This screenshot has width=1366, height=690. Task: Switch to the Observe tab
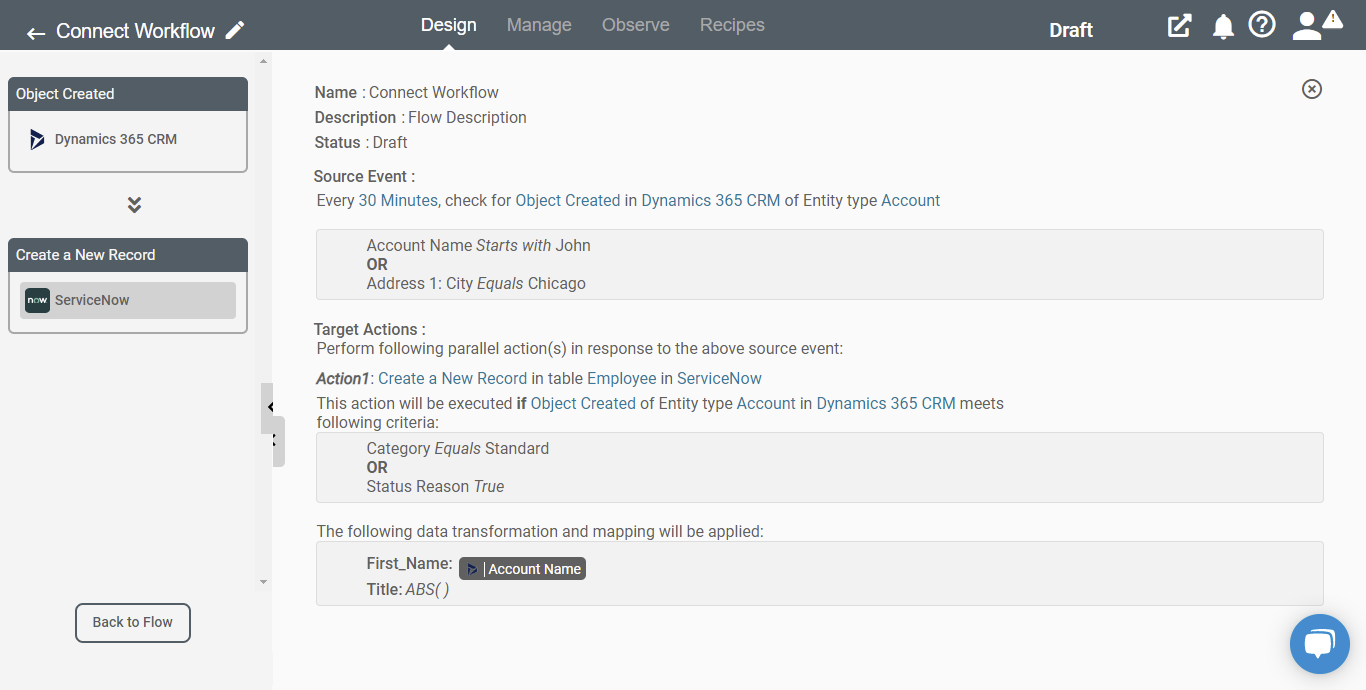636,25
